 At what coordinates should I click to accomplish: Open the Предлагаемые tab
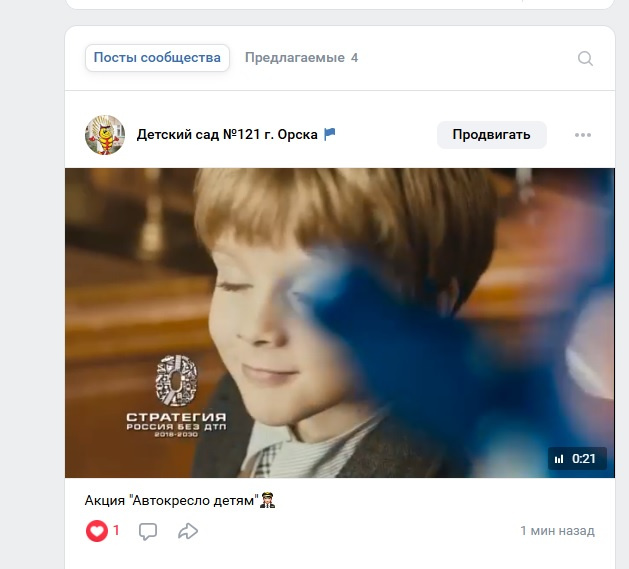(x=295, y=58)
